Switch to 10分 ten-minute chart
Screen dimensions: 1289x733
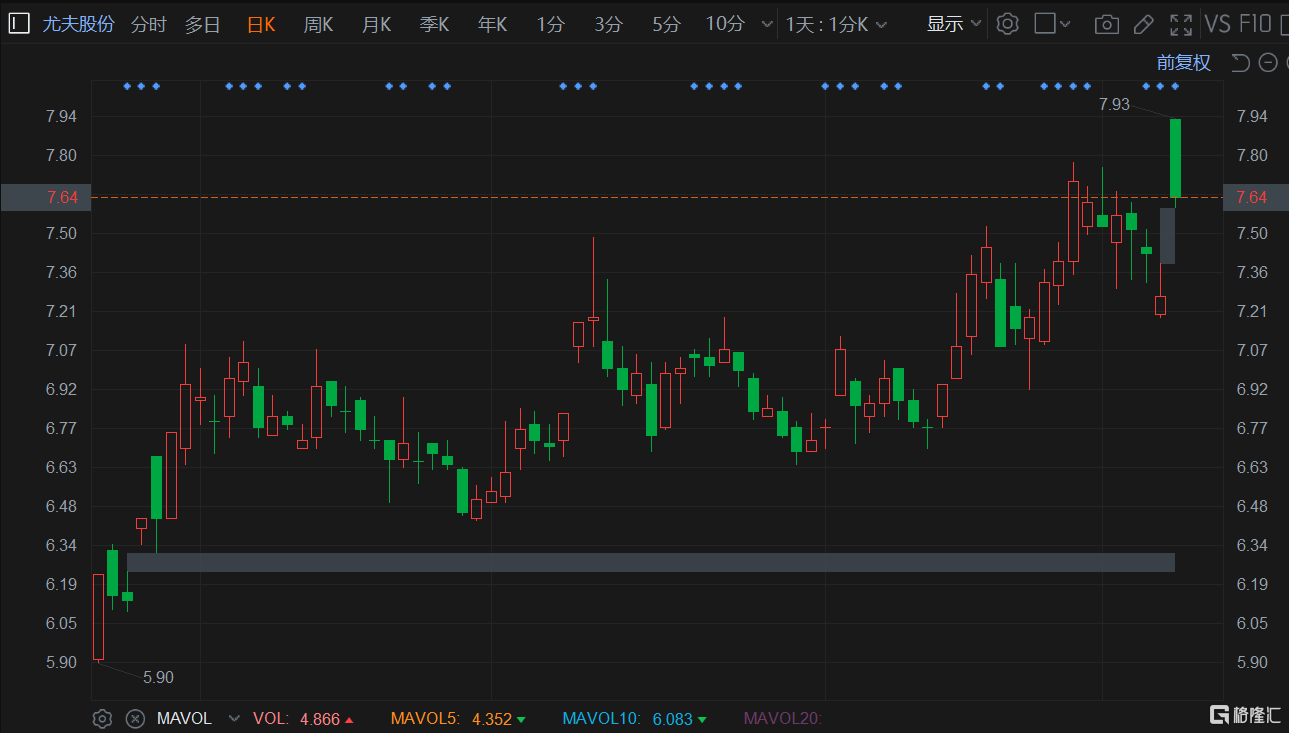pyautogui.click(x=725, y=24)
